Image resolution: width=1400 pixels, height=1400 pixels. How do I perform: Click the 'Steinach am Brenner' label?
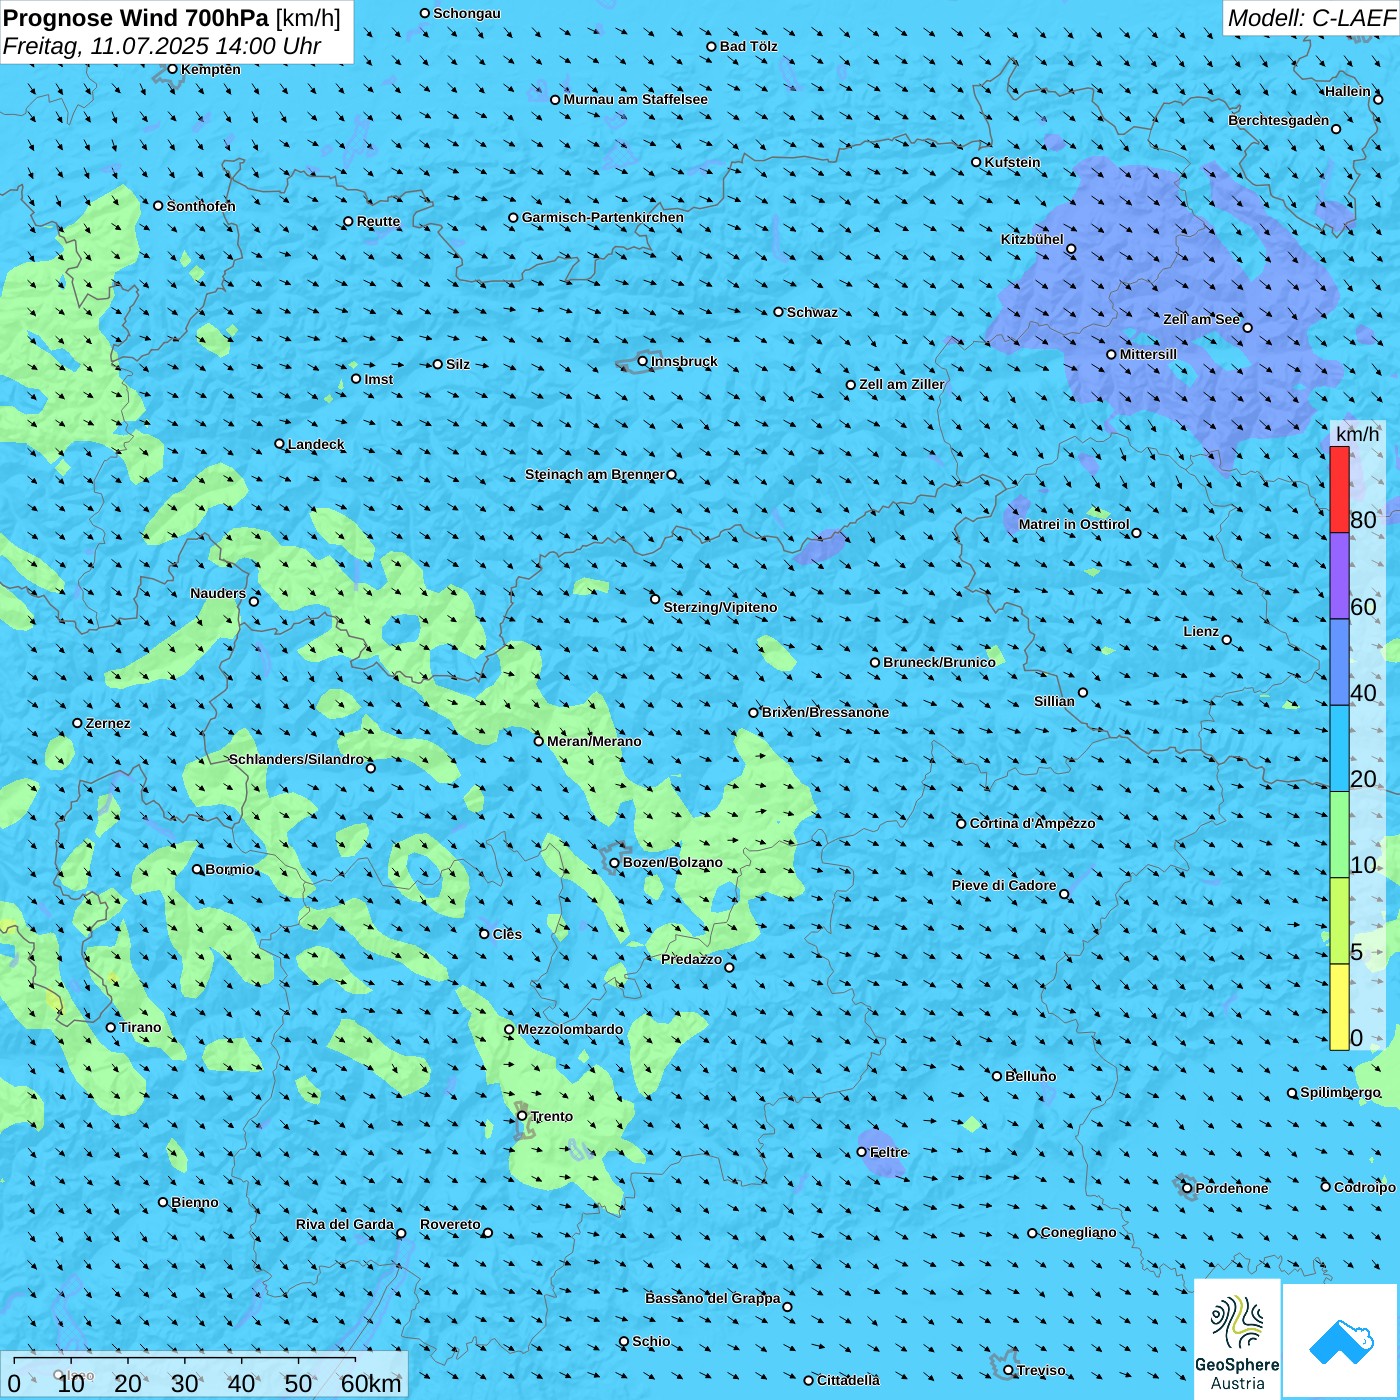(595, 474)
